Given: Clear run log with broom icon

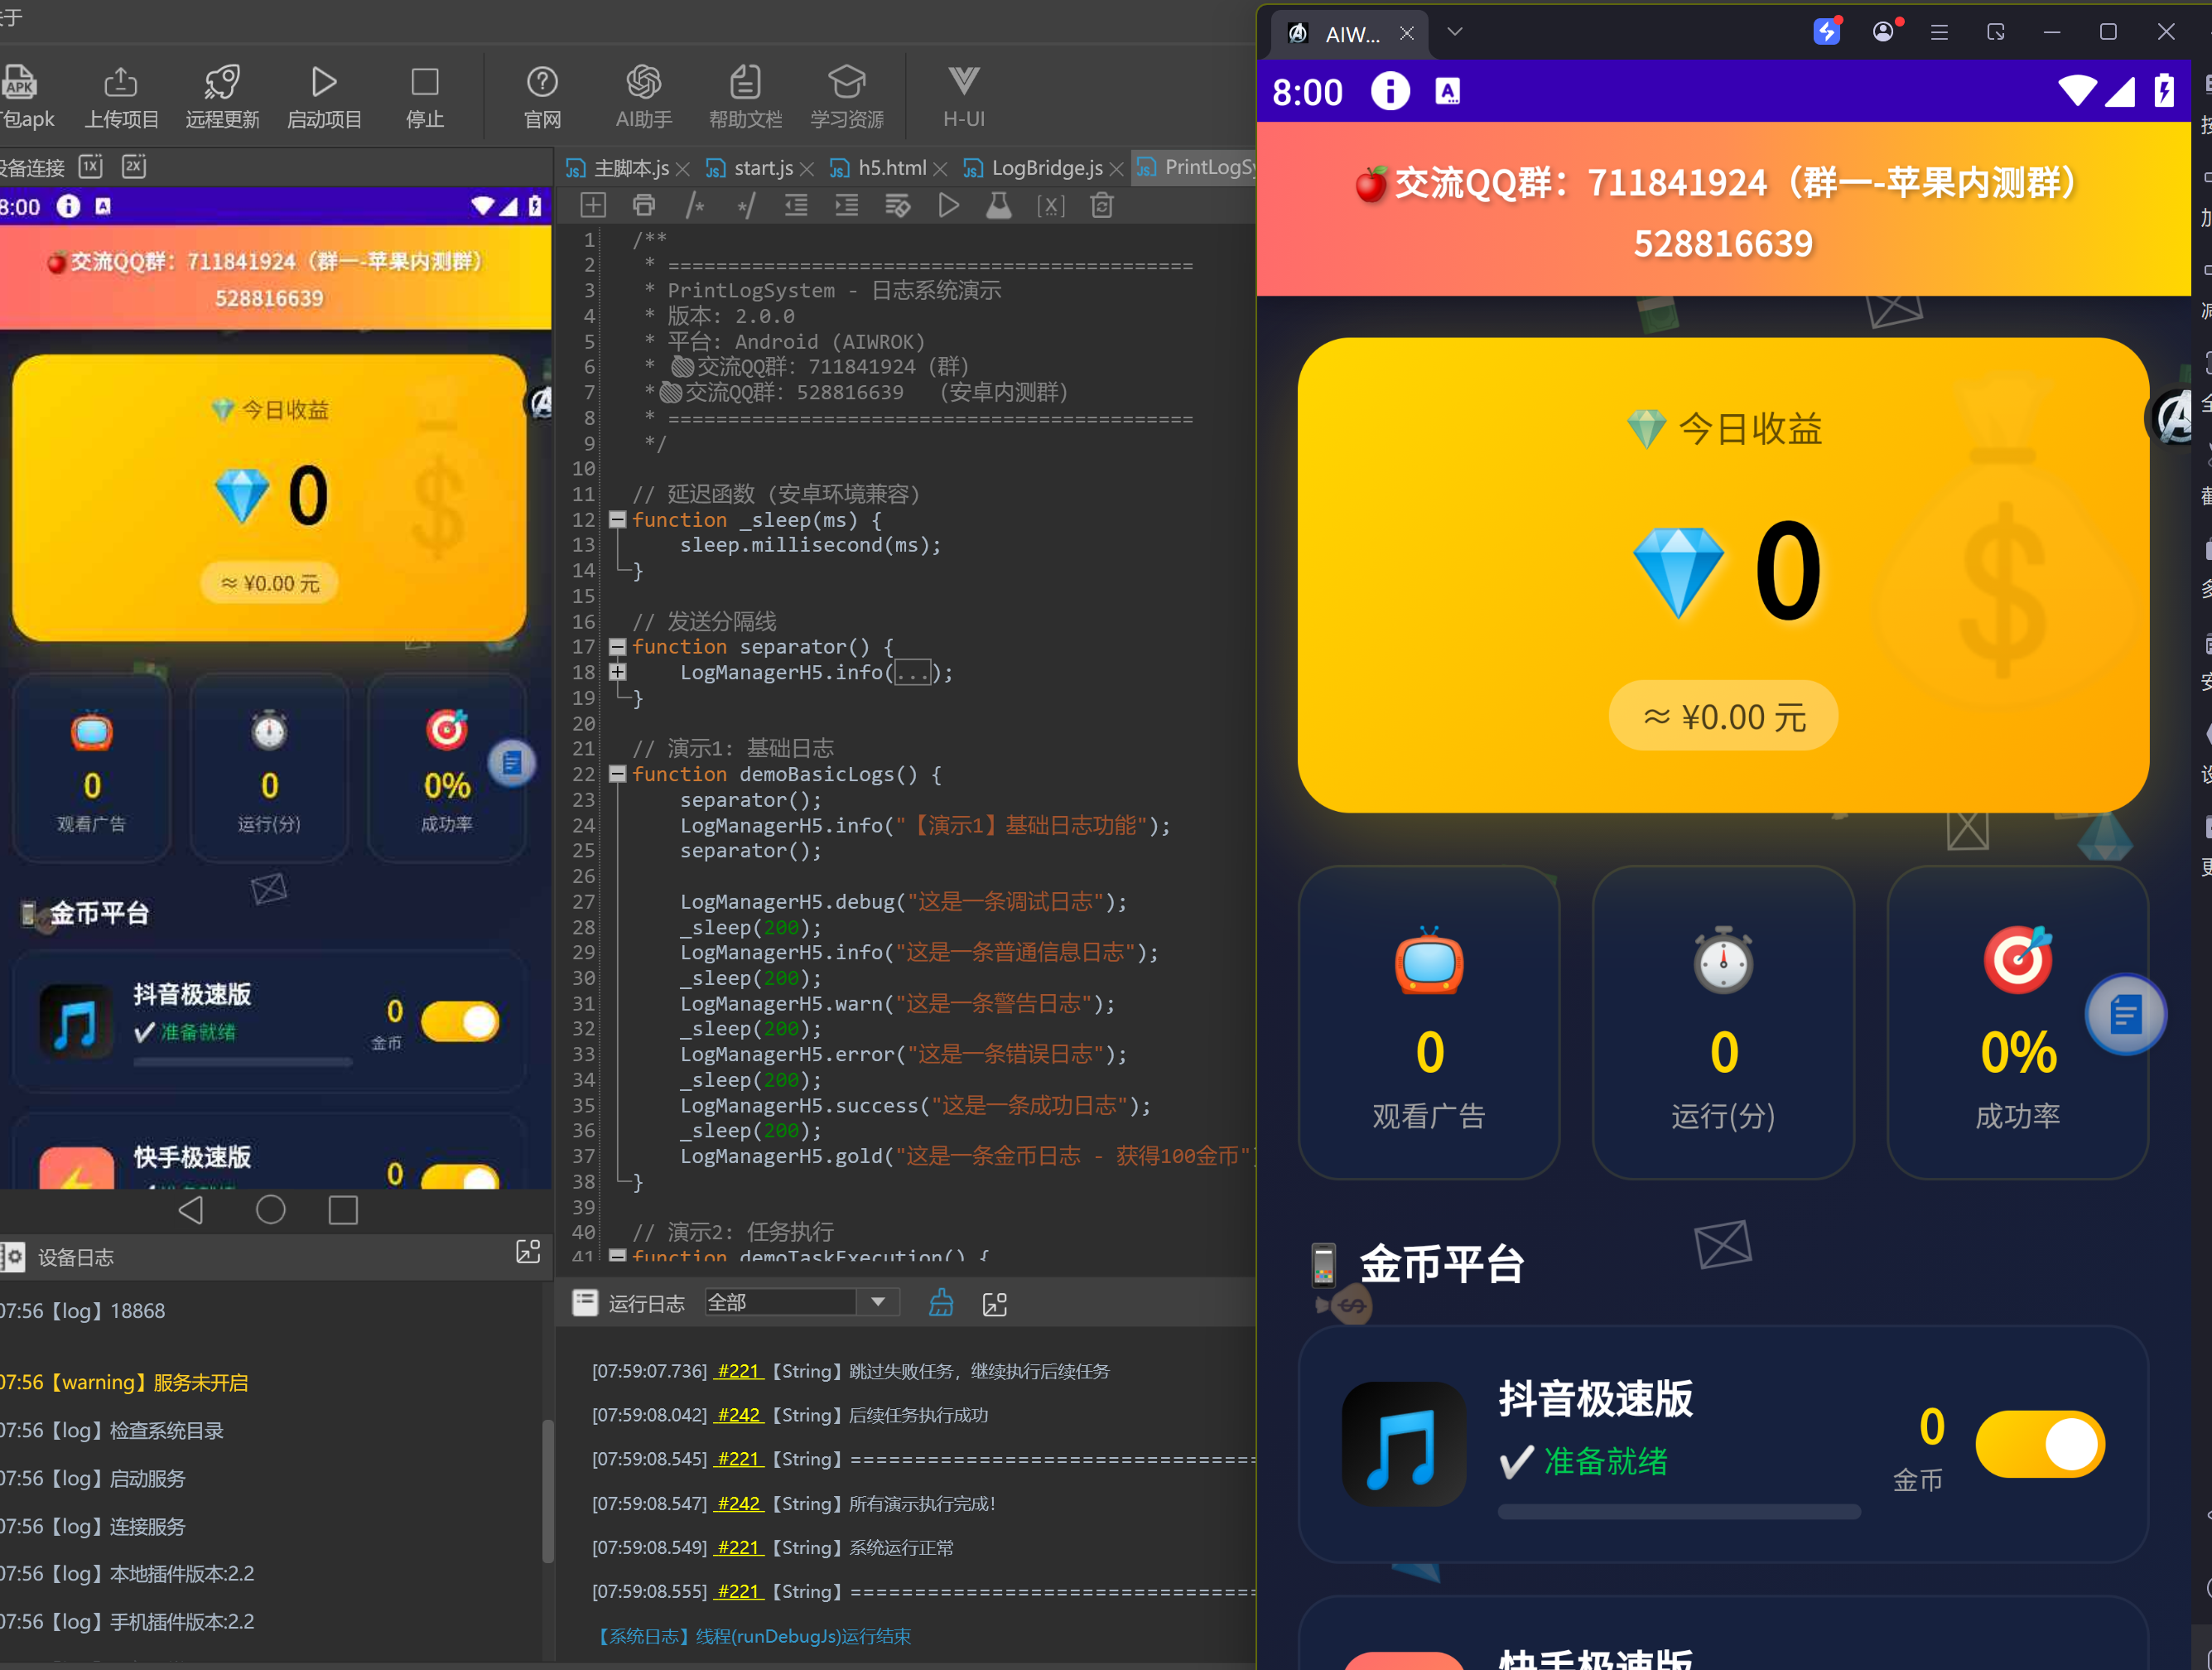Looking at the screenshot, I should click(941, 1303).
